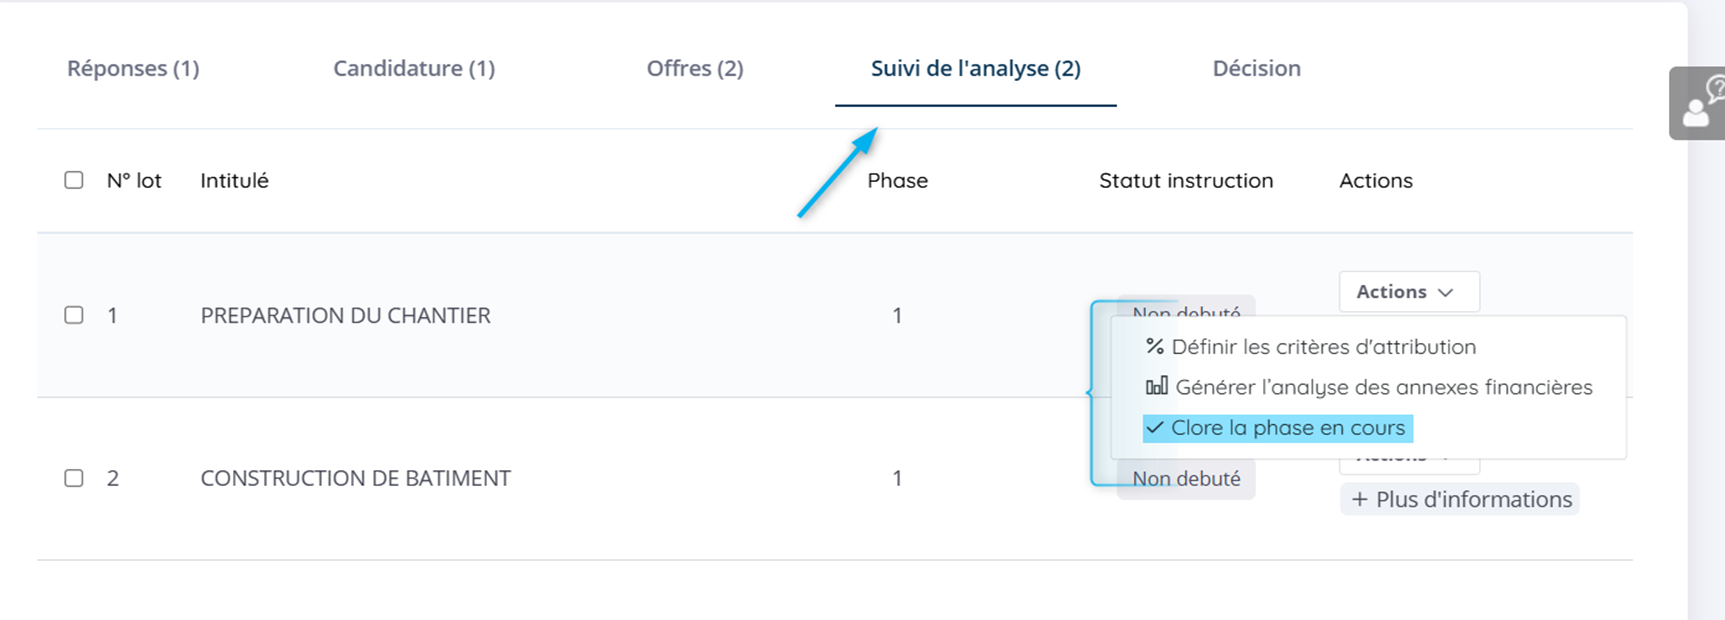Toggle the select-all lots checkbox in header

[74, 180]
